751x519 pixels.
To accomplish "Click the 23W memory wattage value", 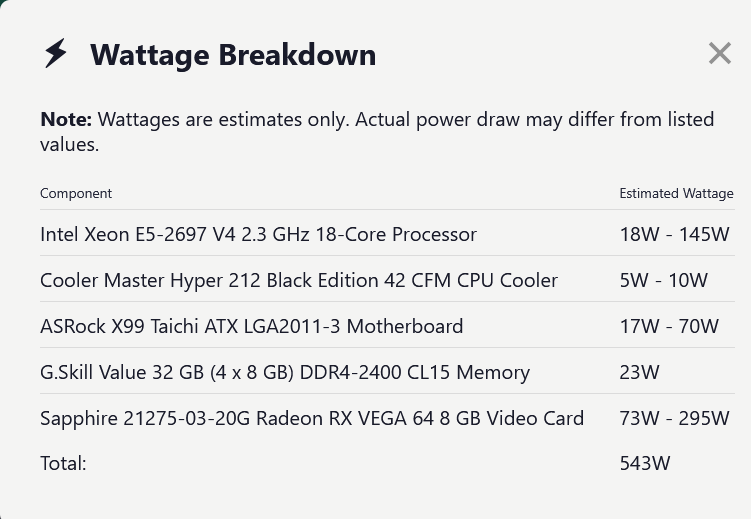I will pos(639,372).
